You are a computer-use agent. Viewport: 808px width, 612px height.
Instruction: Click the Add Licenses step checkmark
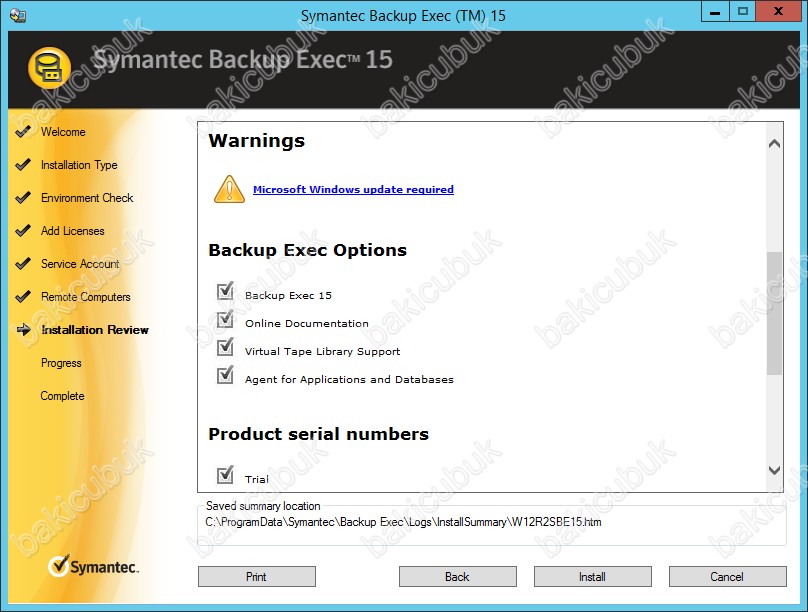click(x=23, y=231)
